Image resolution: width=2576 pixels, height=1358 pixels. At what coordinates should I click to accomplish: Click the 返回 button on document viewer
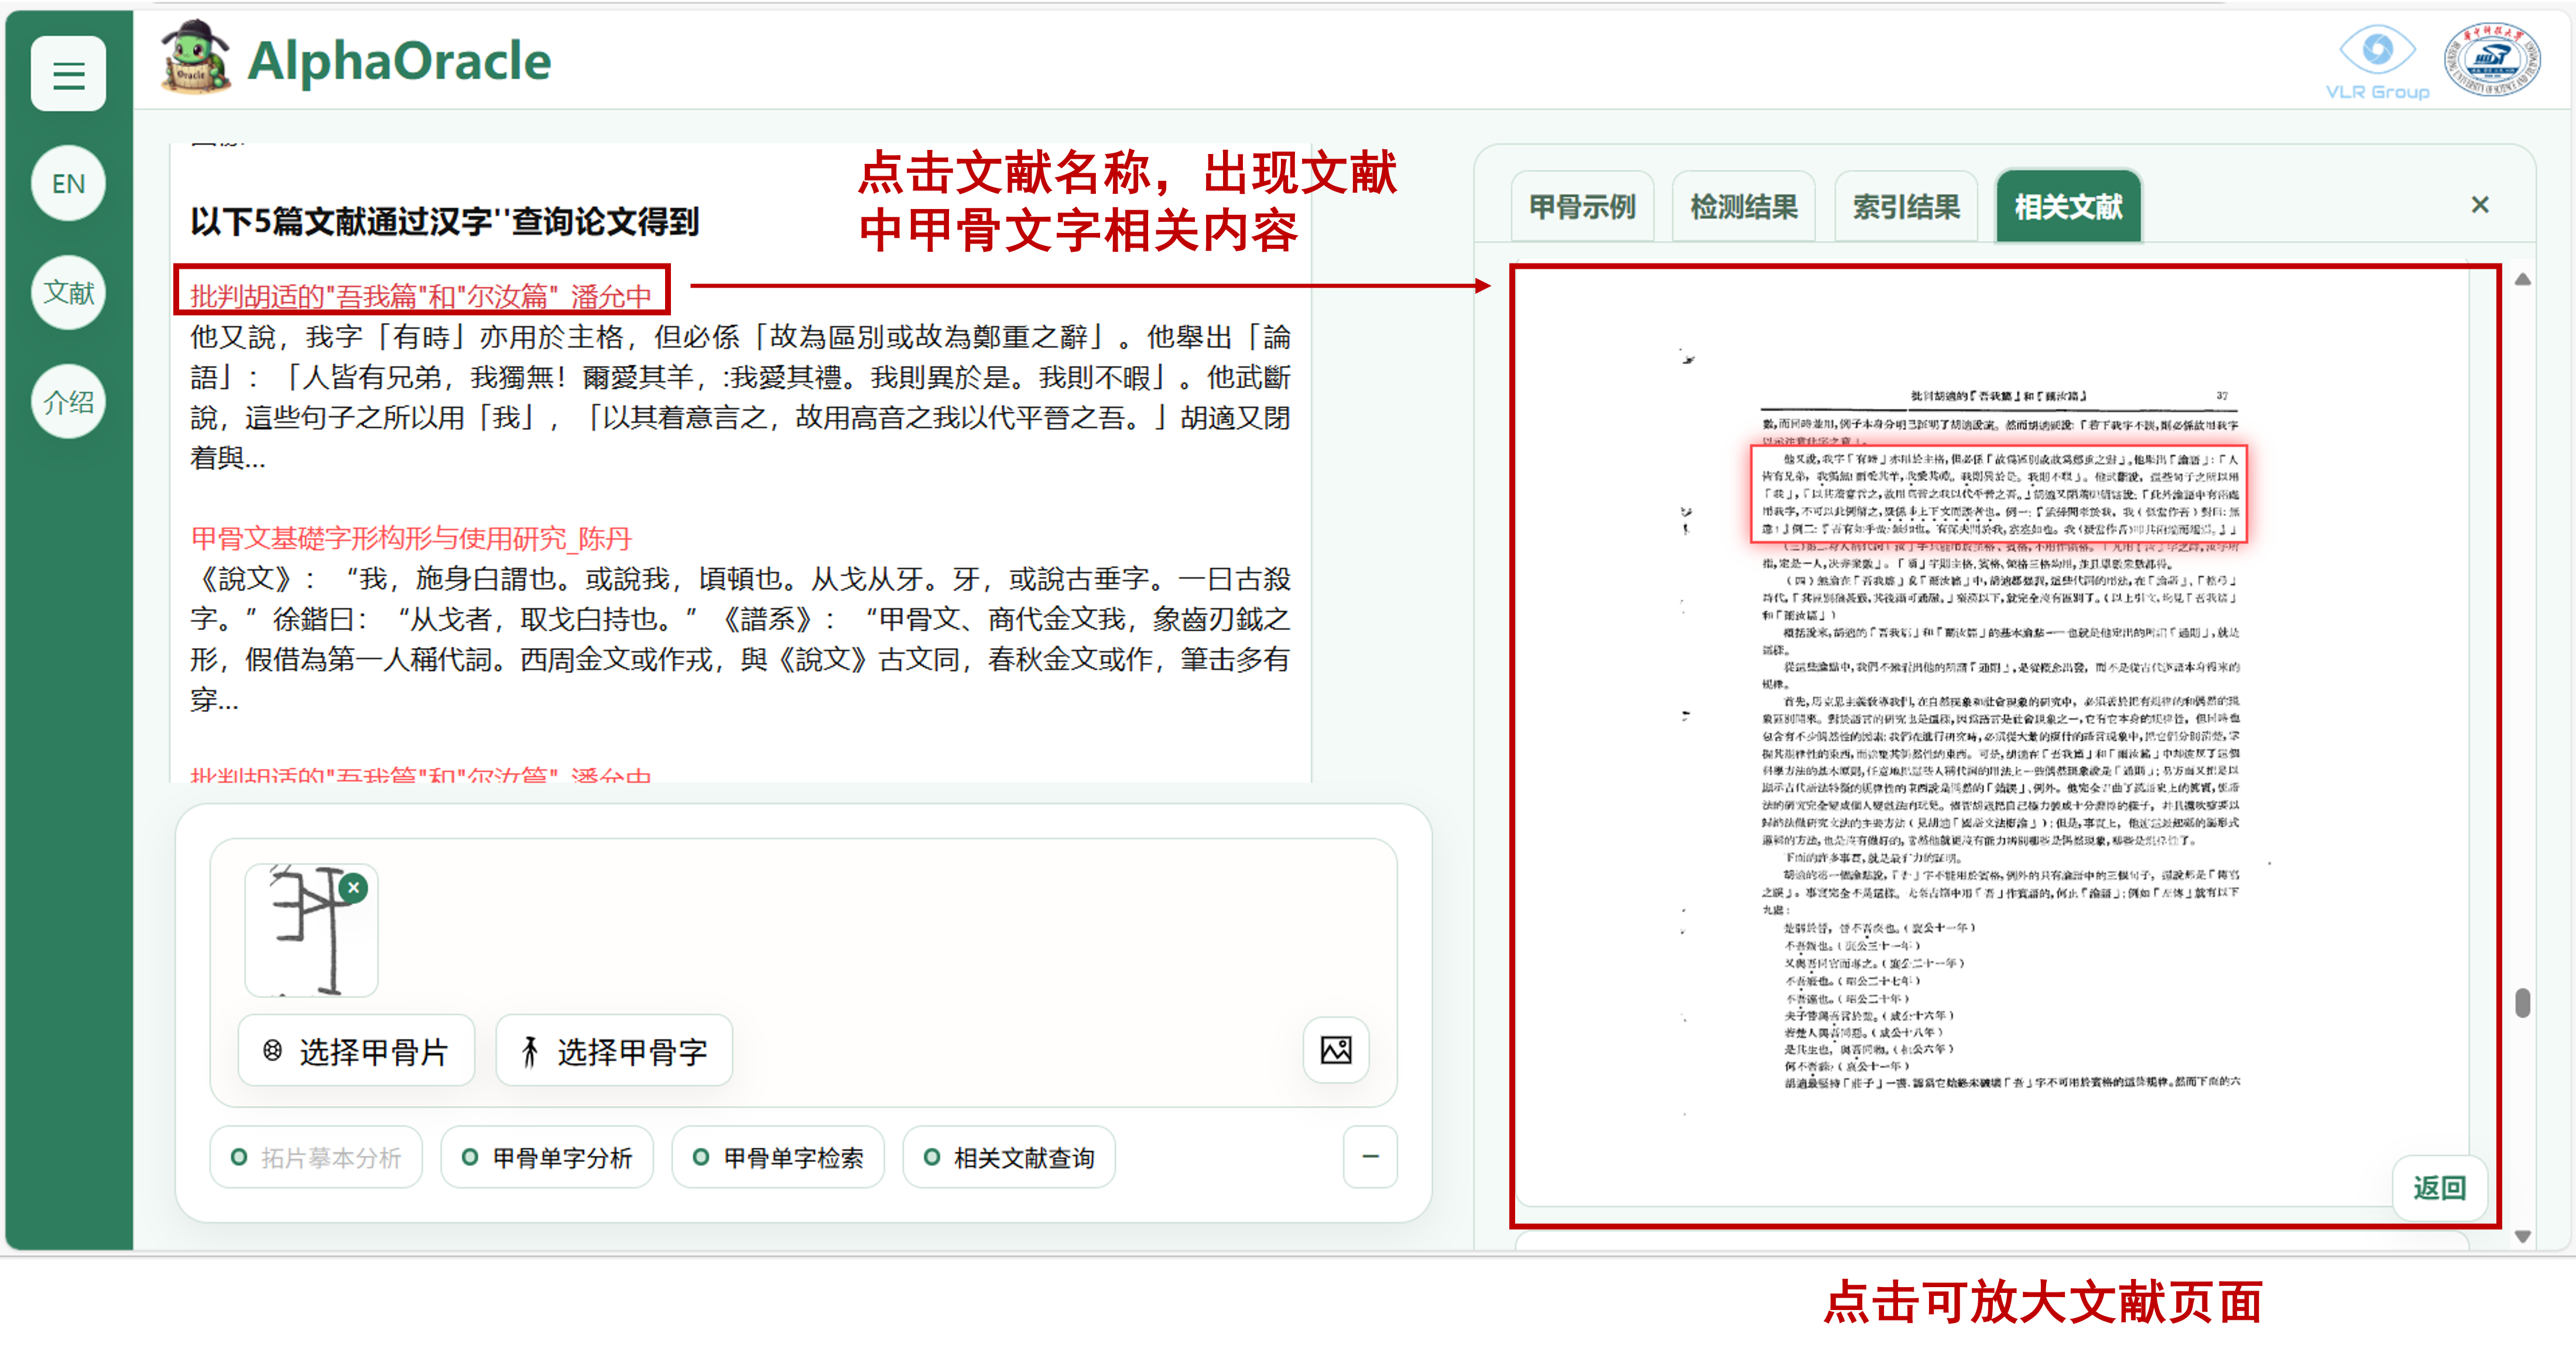tap(2439, 1187)
